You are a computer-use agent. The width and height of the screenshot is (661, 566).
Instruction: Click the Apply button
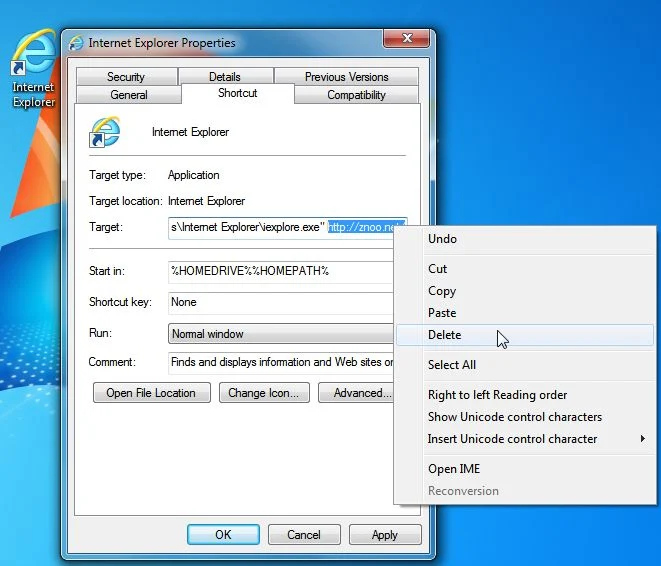tap(385, 534)
